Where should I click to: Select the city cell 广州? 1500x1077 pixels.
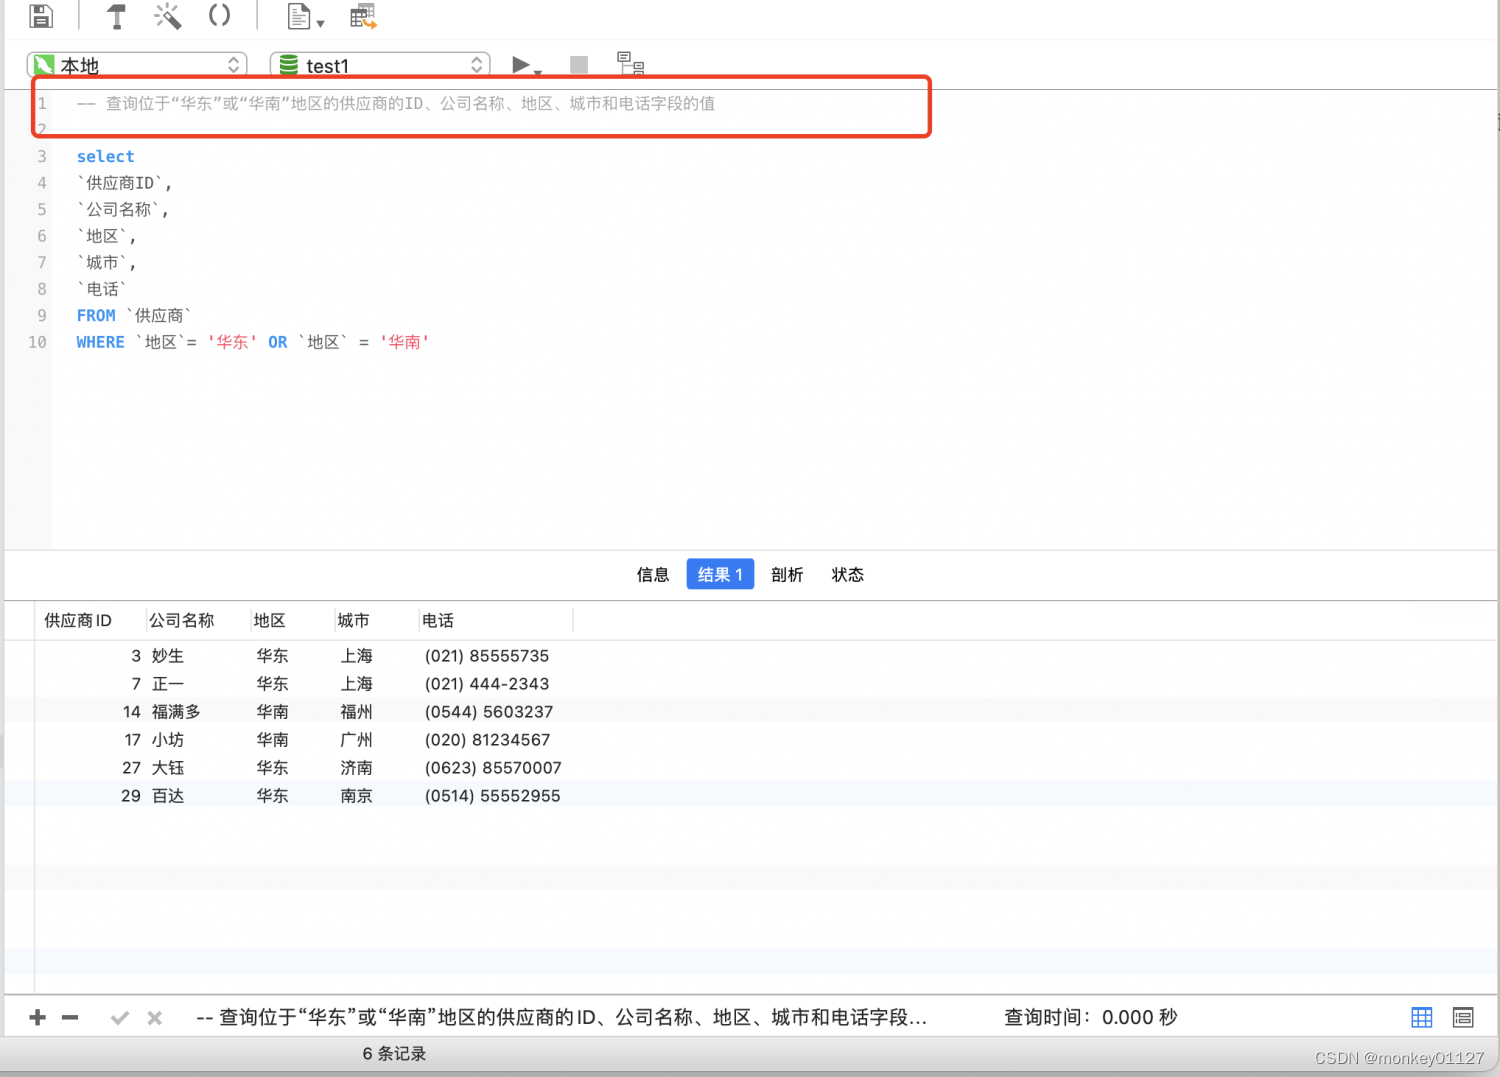pyautogui.click(x=356, y=740)
